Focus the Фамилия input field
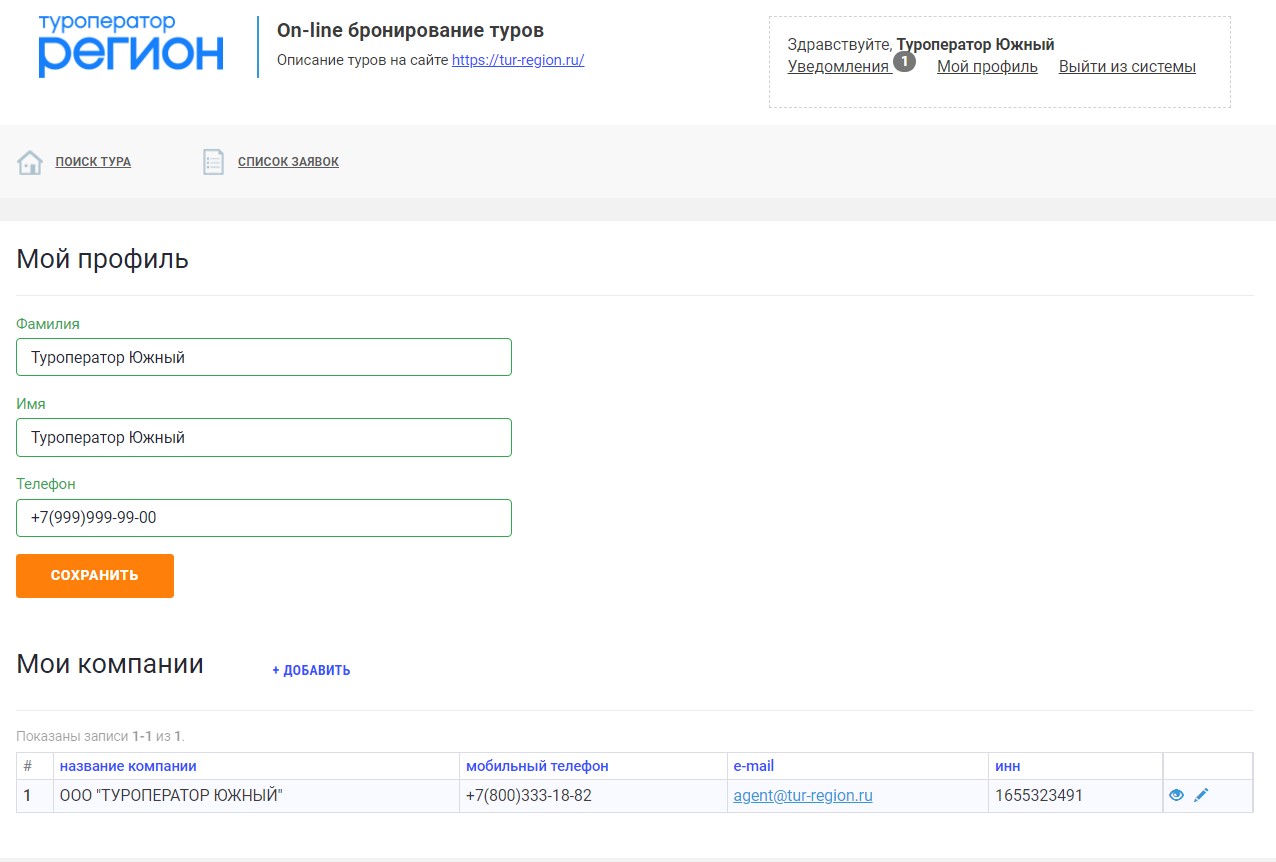 click(x=264, y=357)
